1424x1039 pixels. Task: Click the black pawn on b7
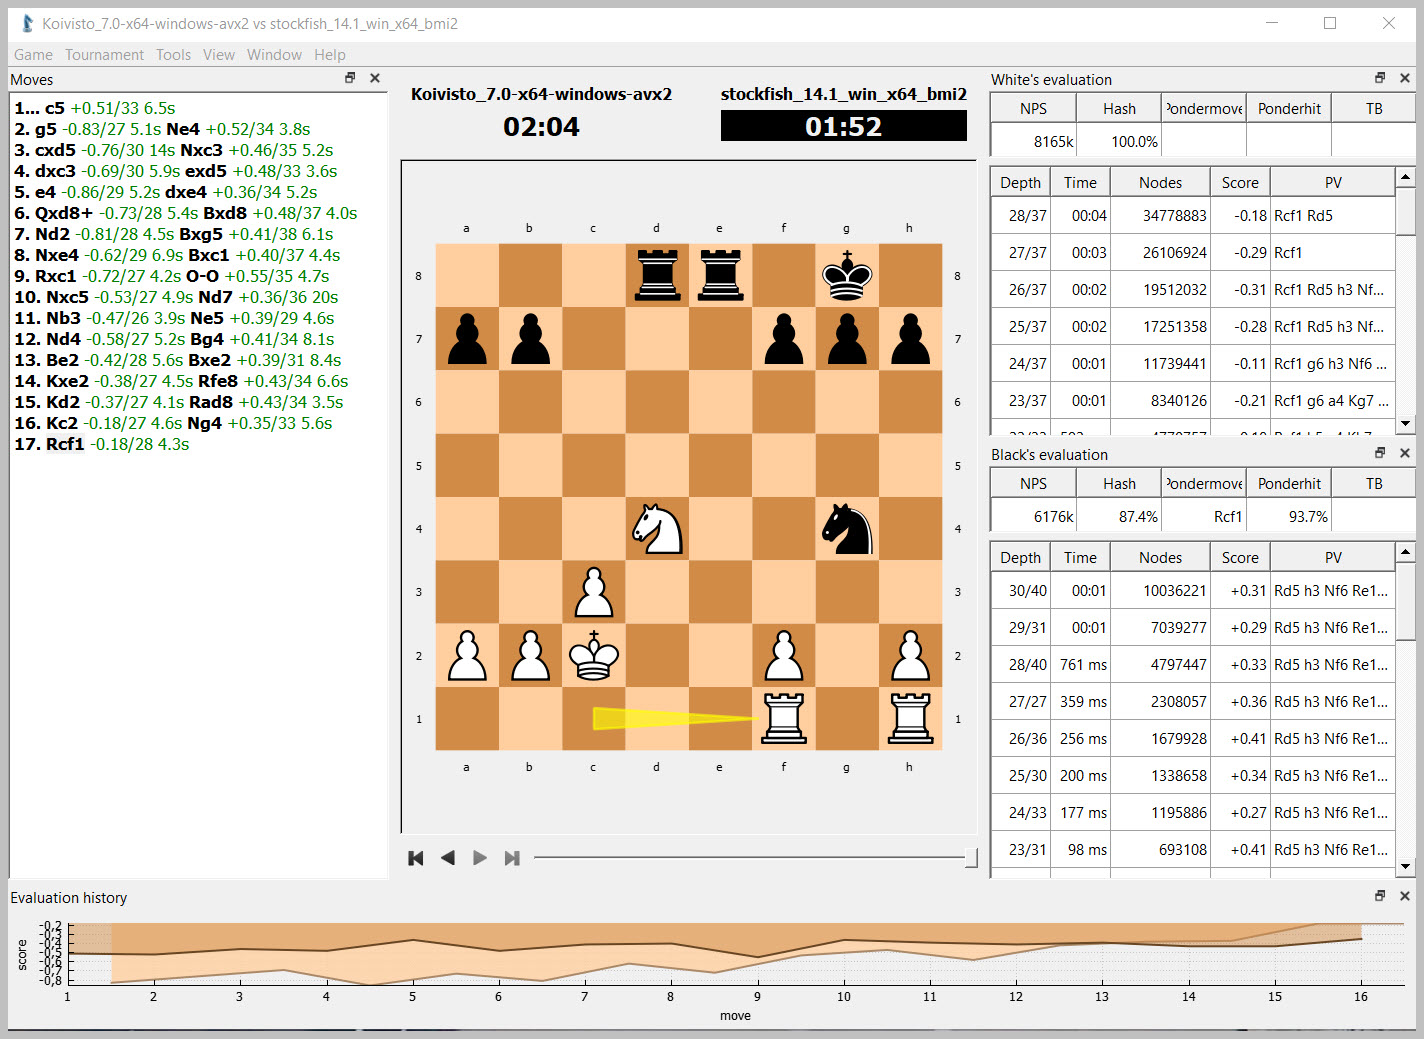click(530, 339)
